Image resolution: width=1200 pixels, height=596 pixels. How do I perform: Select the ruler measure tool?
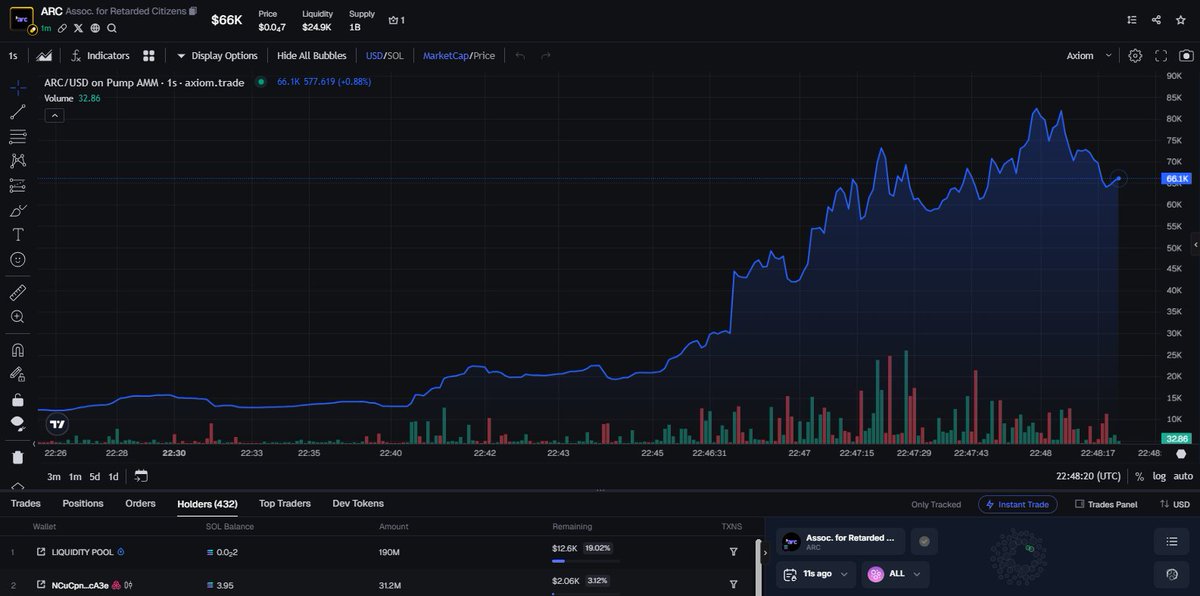click(18, 292)
